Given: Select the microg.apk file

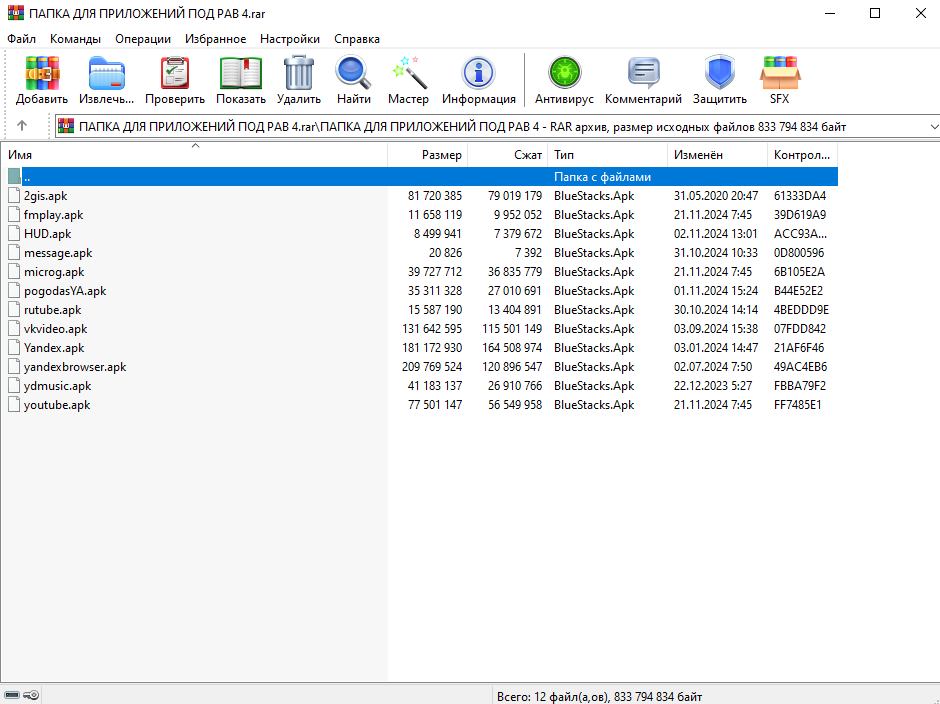Looking at the screenshot, I should [54, 272].
